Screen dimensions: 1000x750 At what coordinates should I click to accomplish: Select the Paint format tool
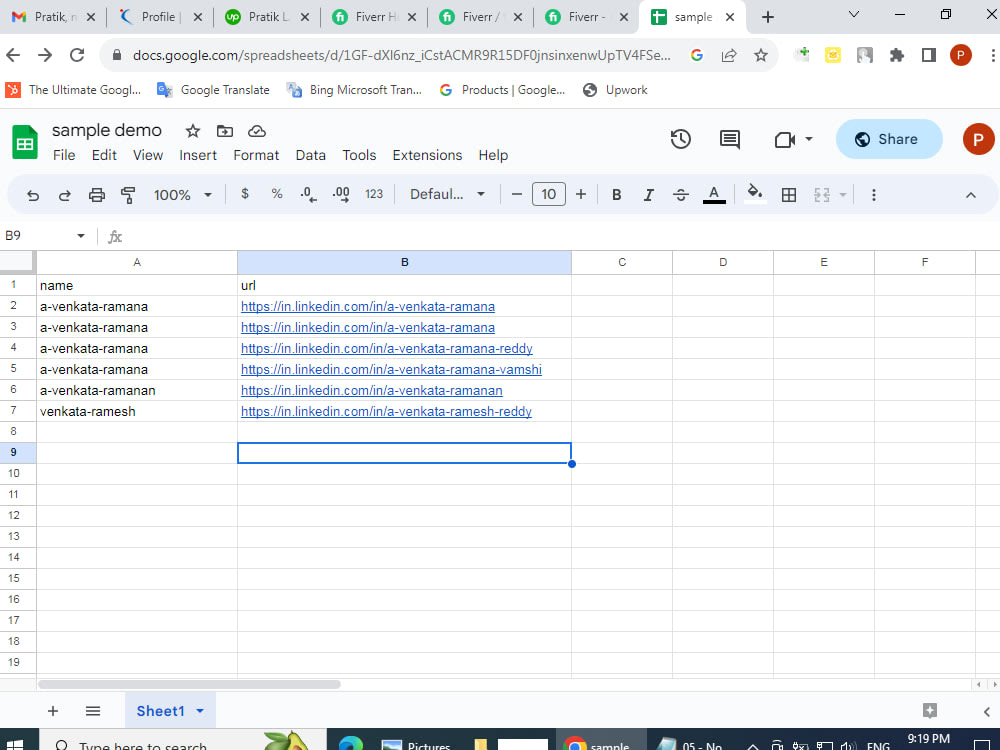(128, 195)
